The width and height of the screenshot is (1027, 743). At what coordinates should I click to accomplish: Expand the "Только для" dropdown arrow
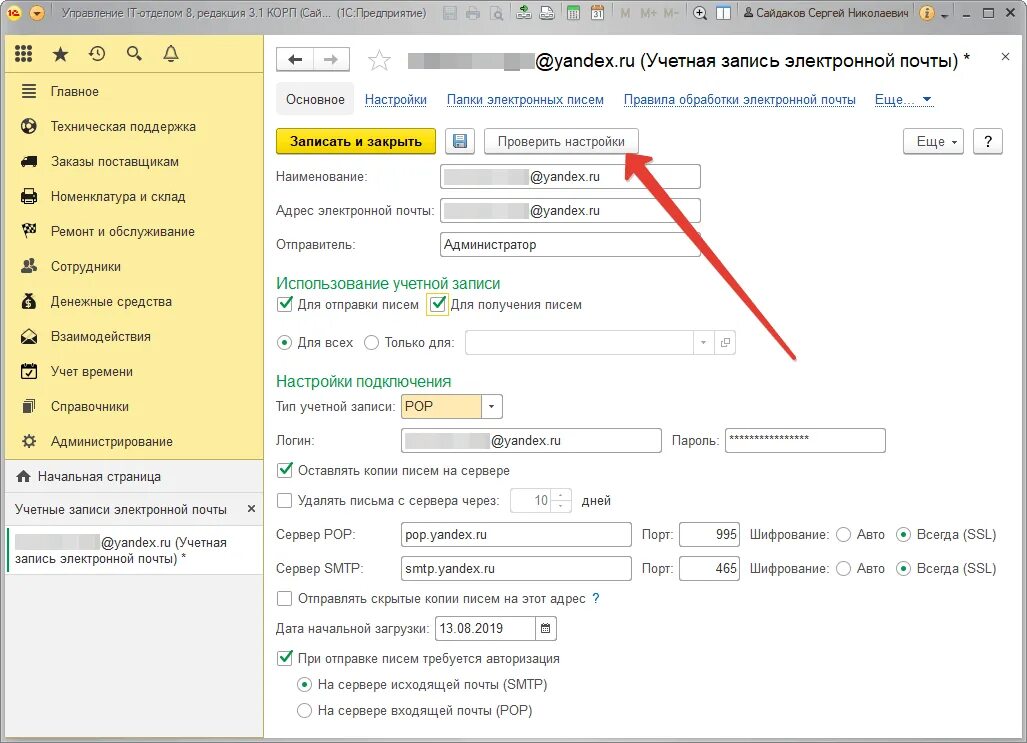click(703, 343)
